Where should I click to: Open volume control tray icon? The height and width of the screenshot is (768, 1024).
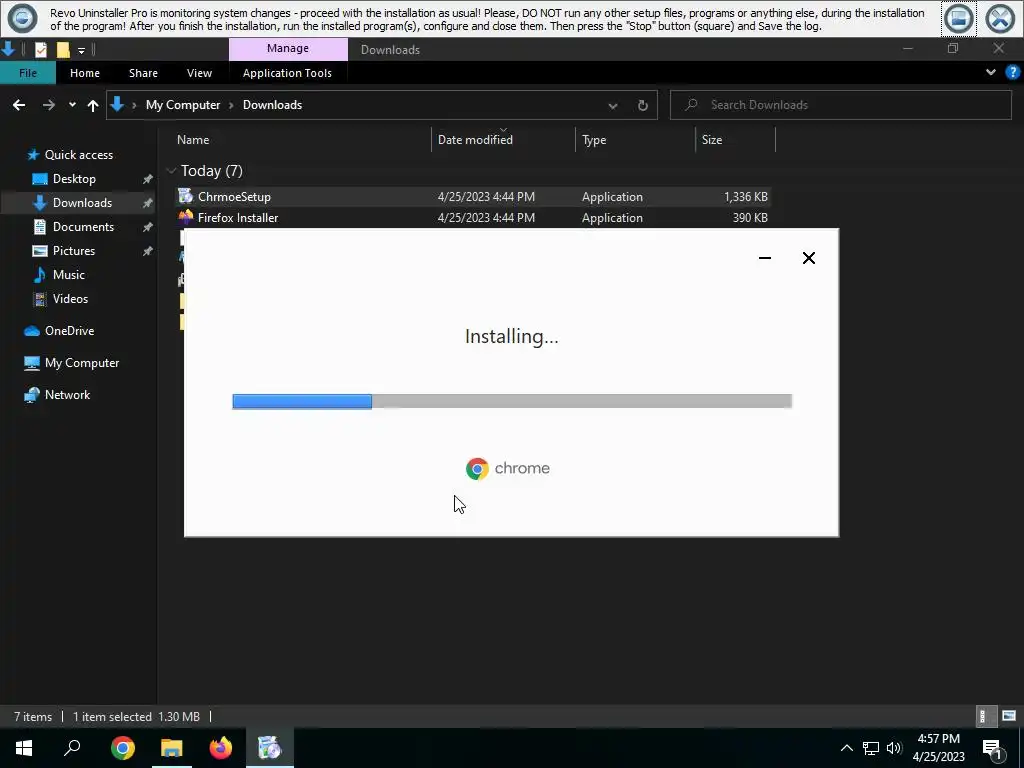(x=894, y=748)
